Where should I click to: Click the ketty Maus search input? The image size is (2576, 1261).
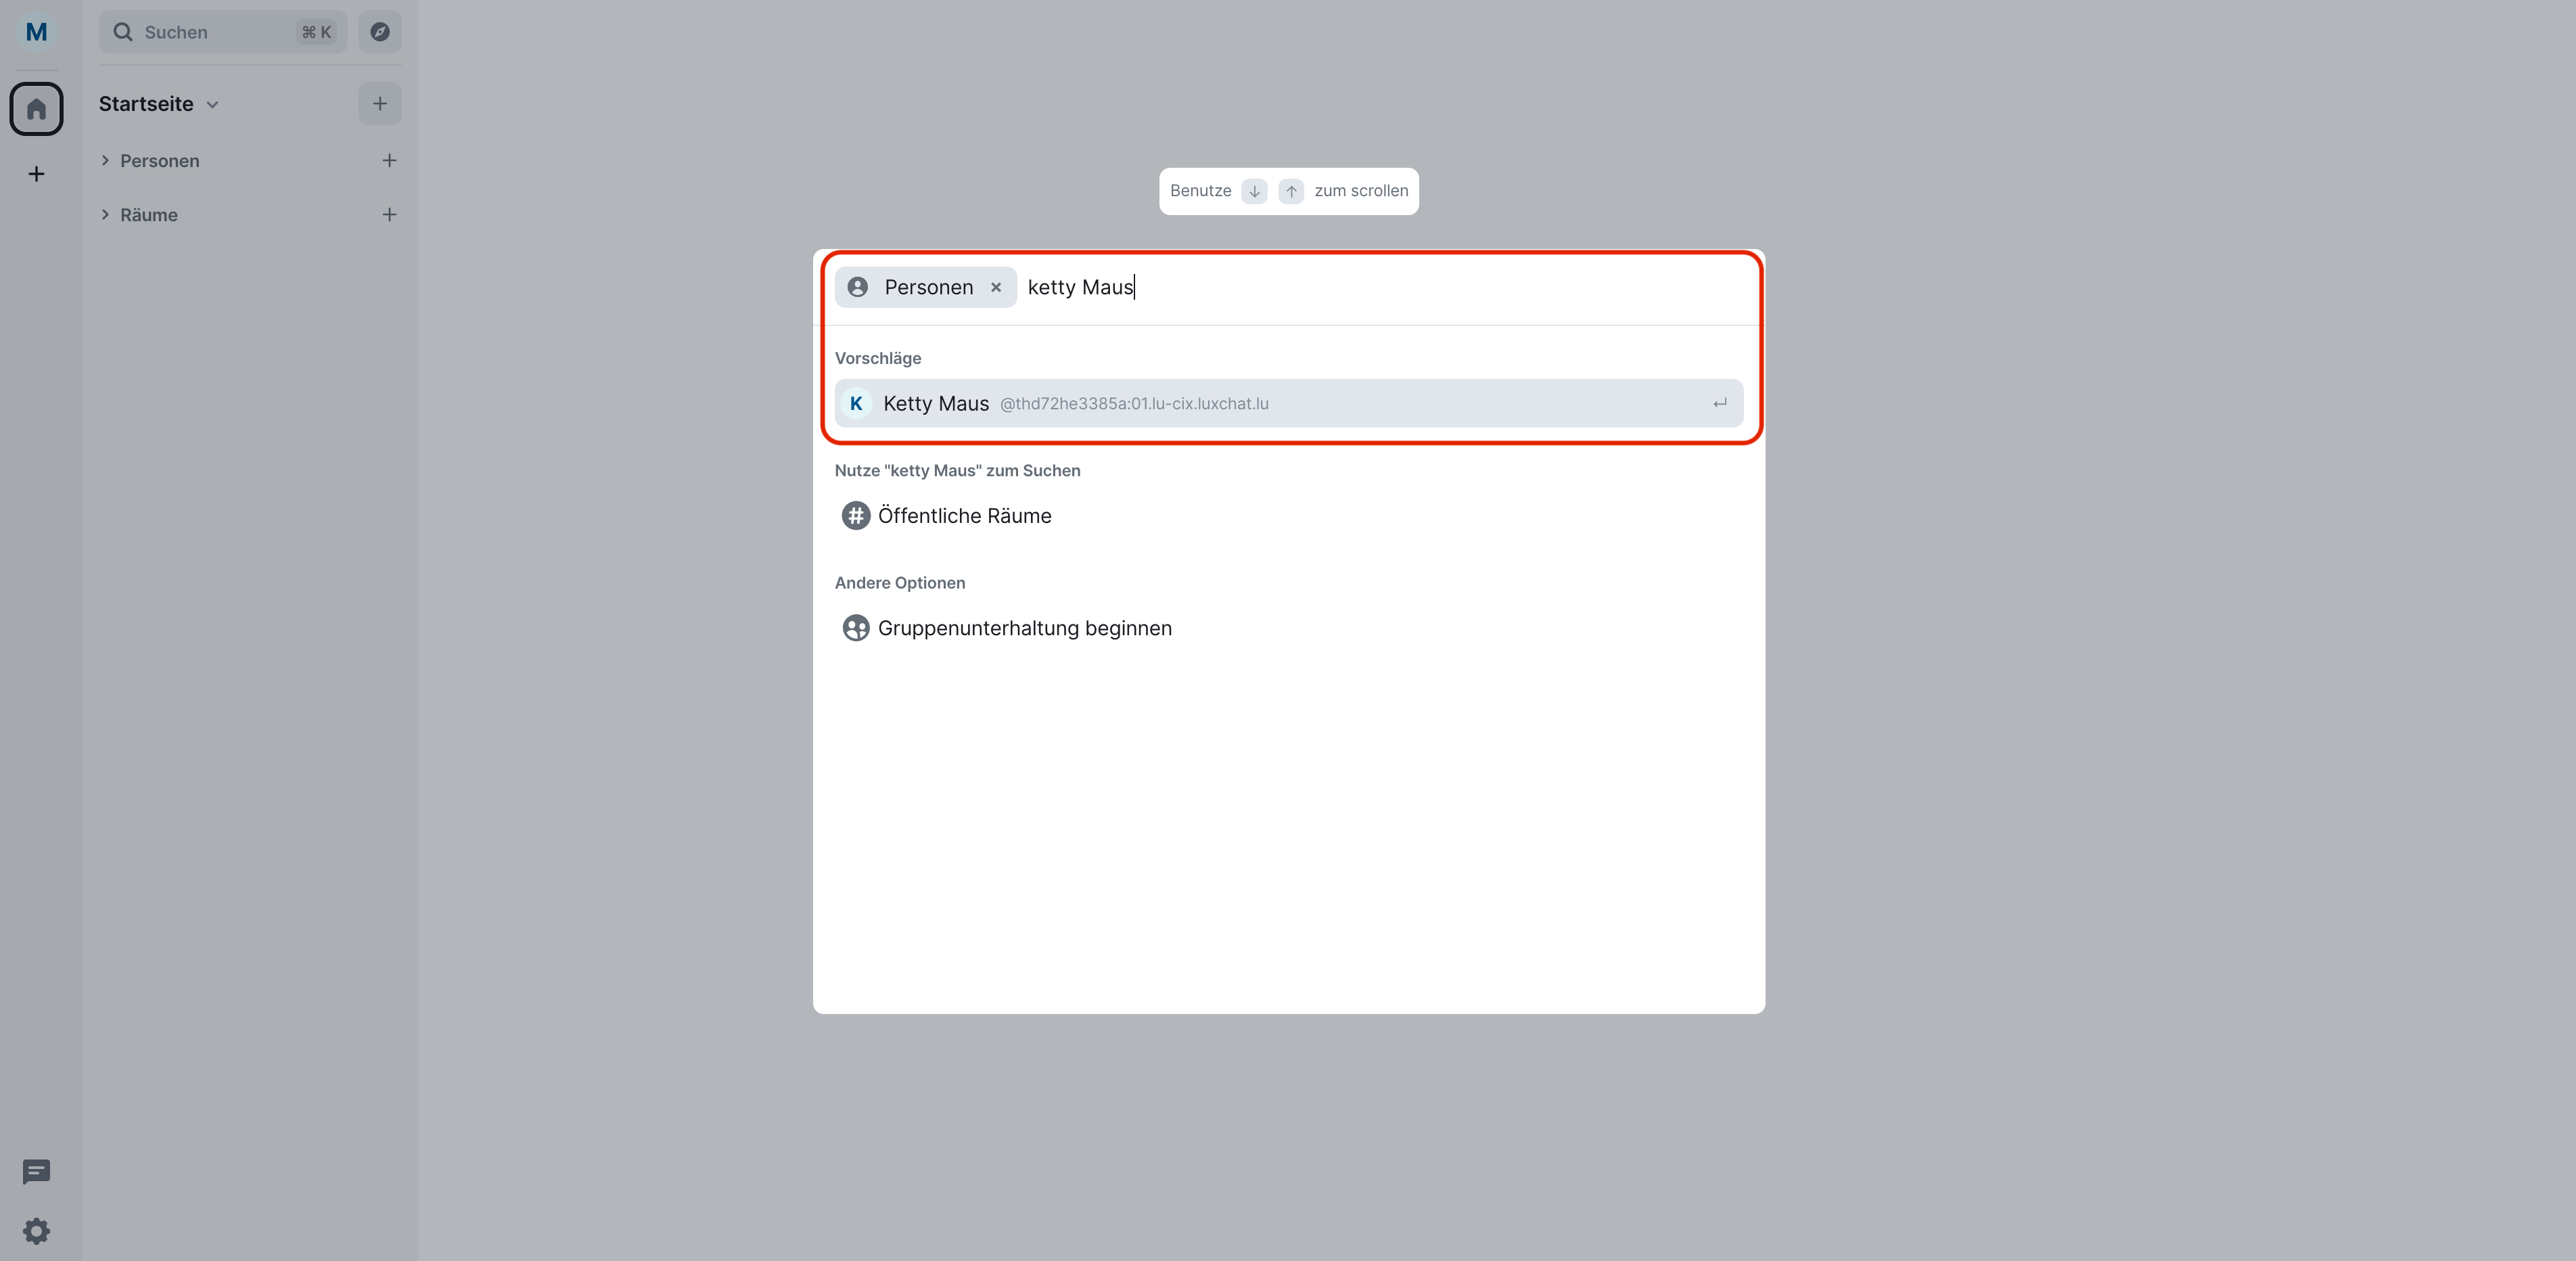pos(1380,287)
